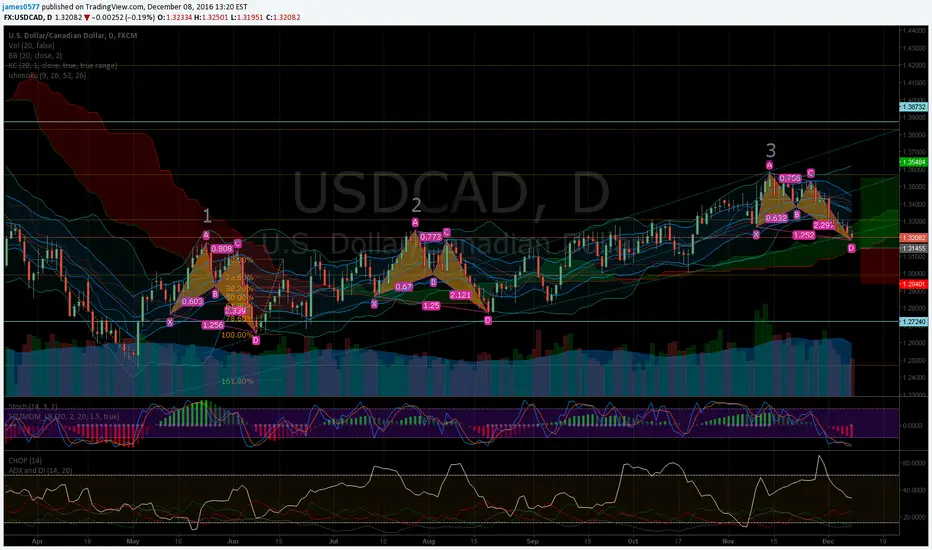
Task: Click the 60.0000 value on ADX scale
Action: coord(915,463)
